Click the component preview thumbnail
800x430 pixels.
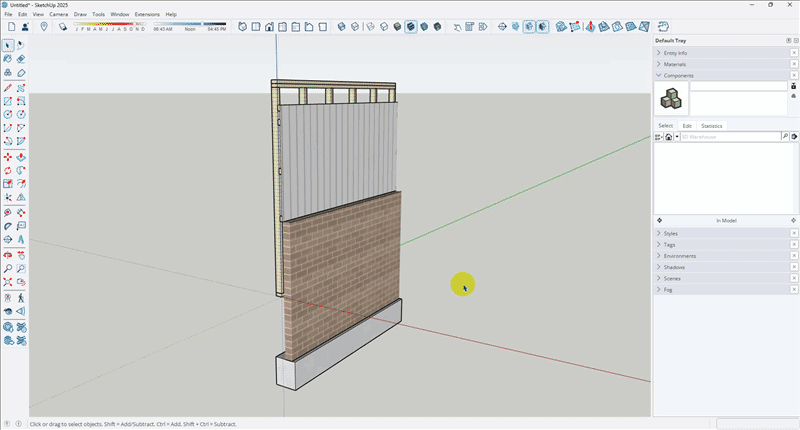tap(671, 98)
